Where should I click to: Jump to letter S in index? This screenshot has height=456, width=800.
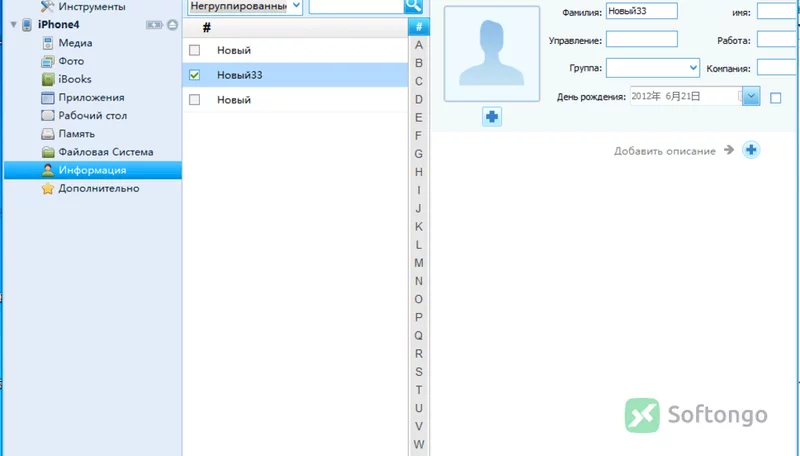click(419, 372)
